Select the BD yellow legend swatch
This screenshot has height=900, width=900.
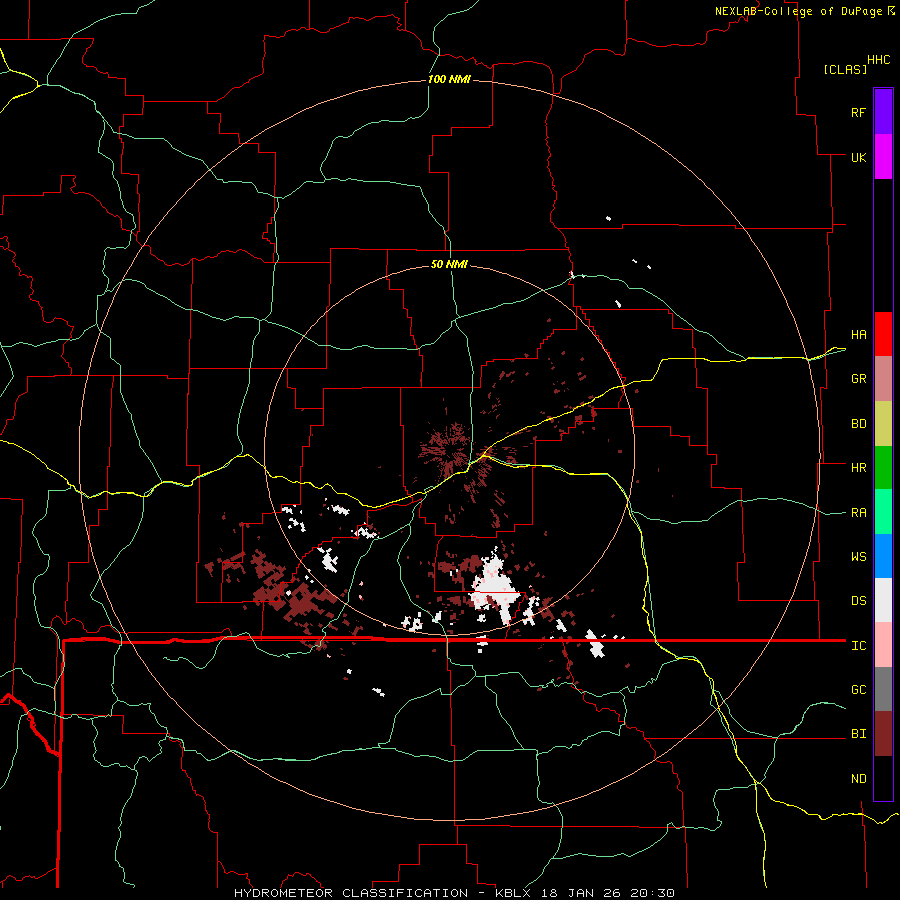883,424
